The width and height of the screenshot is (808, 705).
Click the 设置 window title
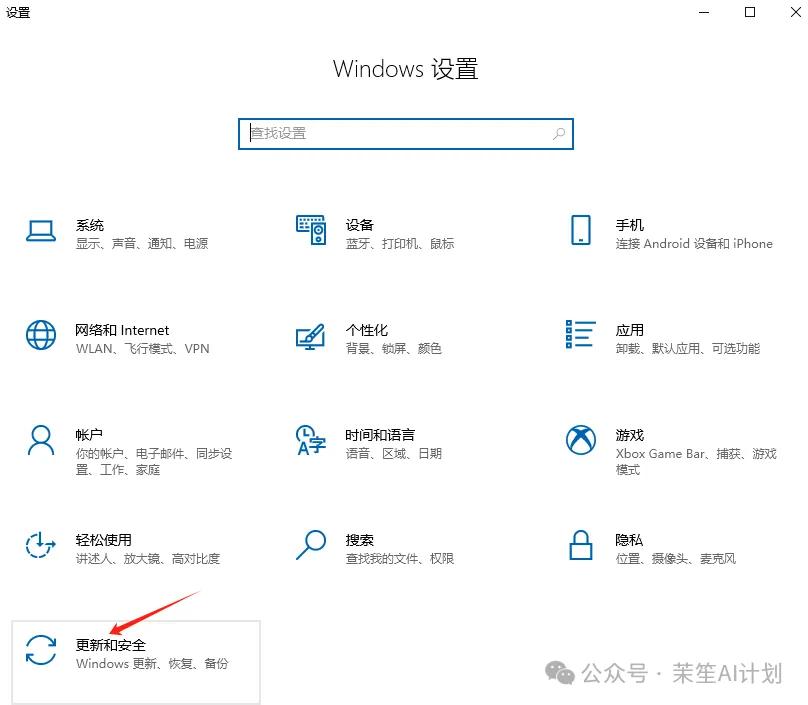(x=18, y=12)
